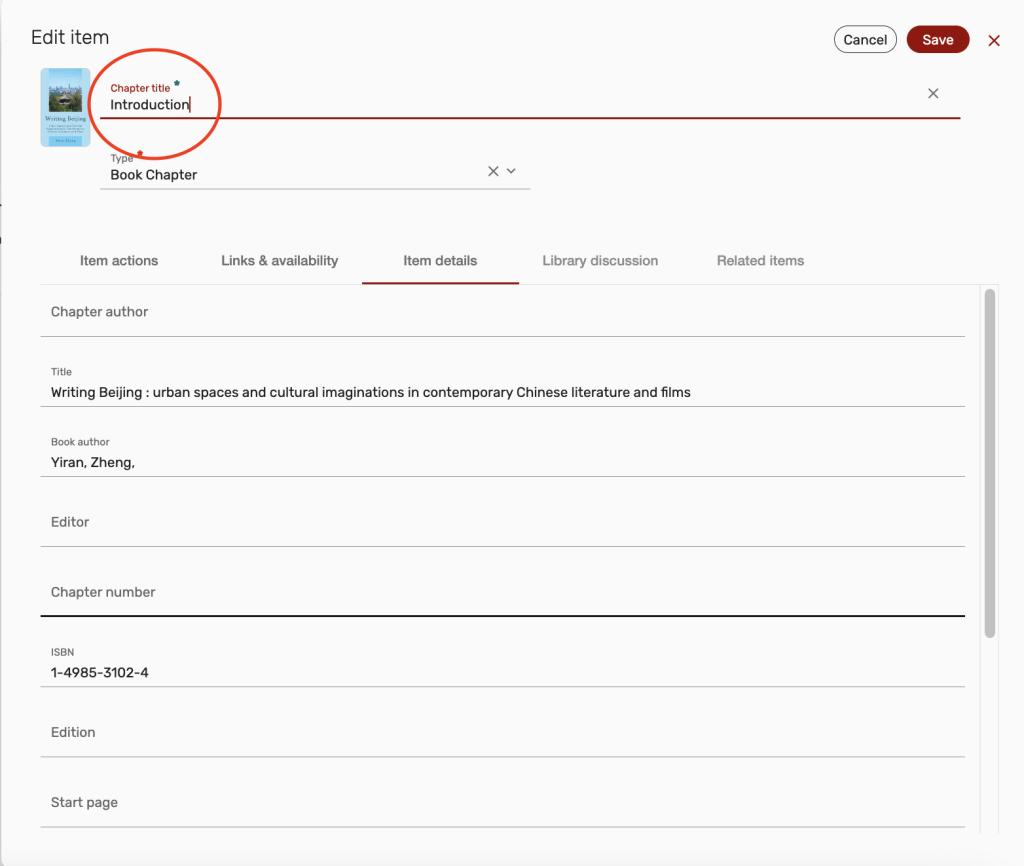
Task: Click the Chapter number field
Action: [500, 593]
